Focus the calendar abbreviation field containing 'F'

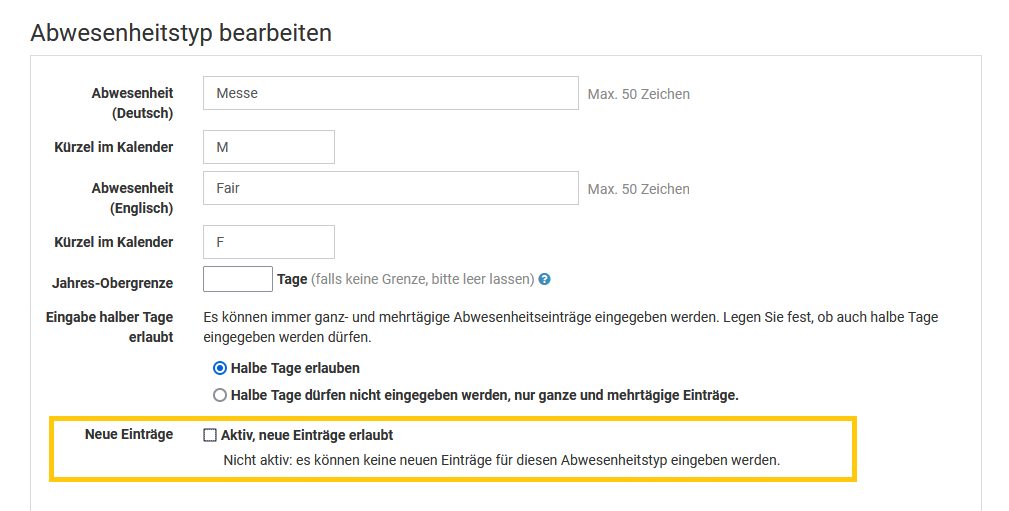268,242
